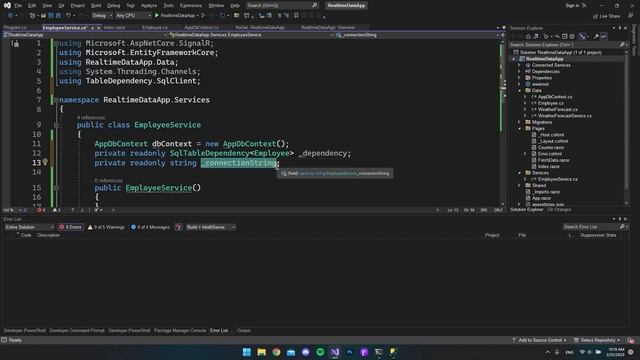
Task: Open the Visual Studio logo menu
Action: pos(7,5)
